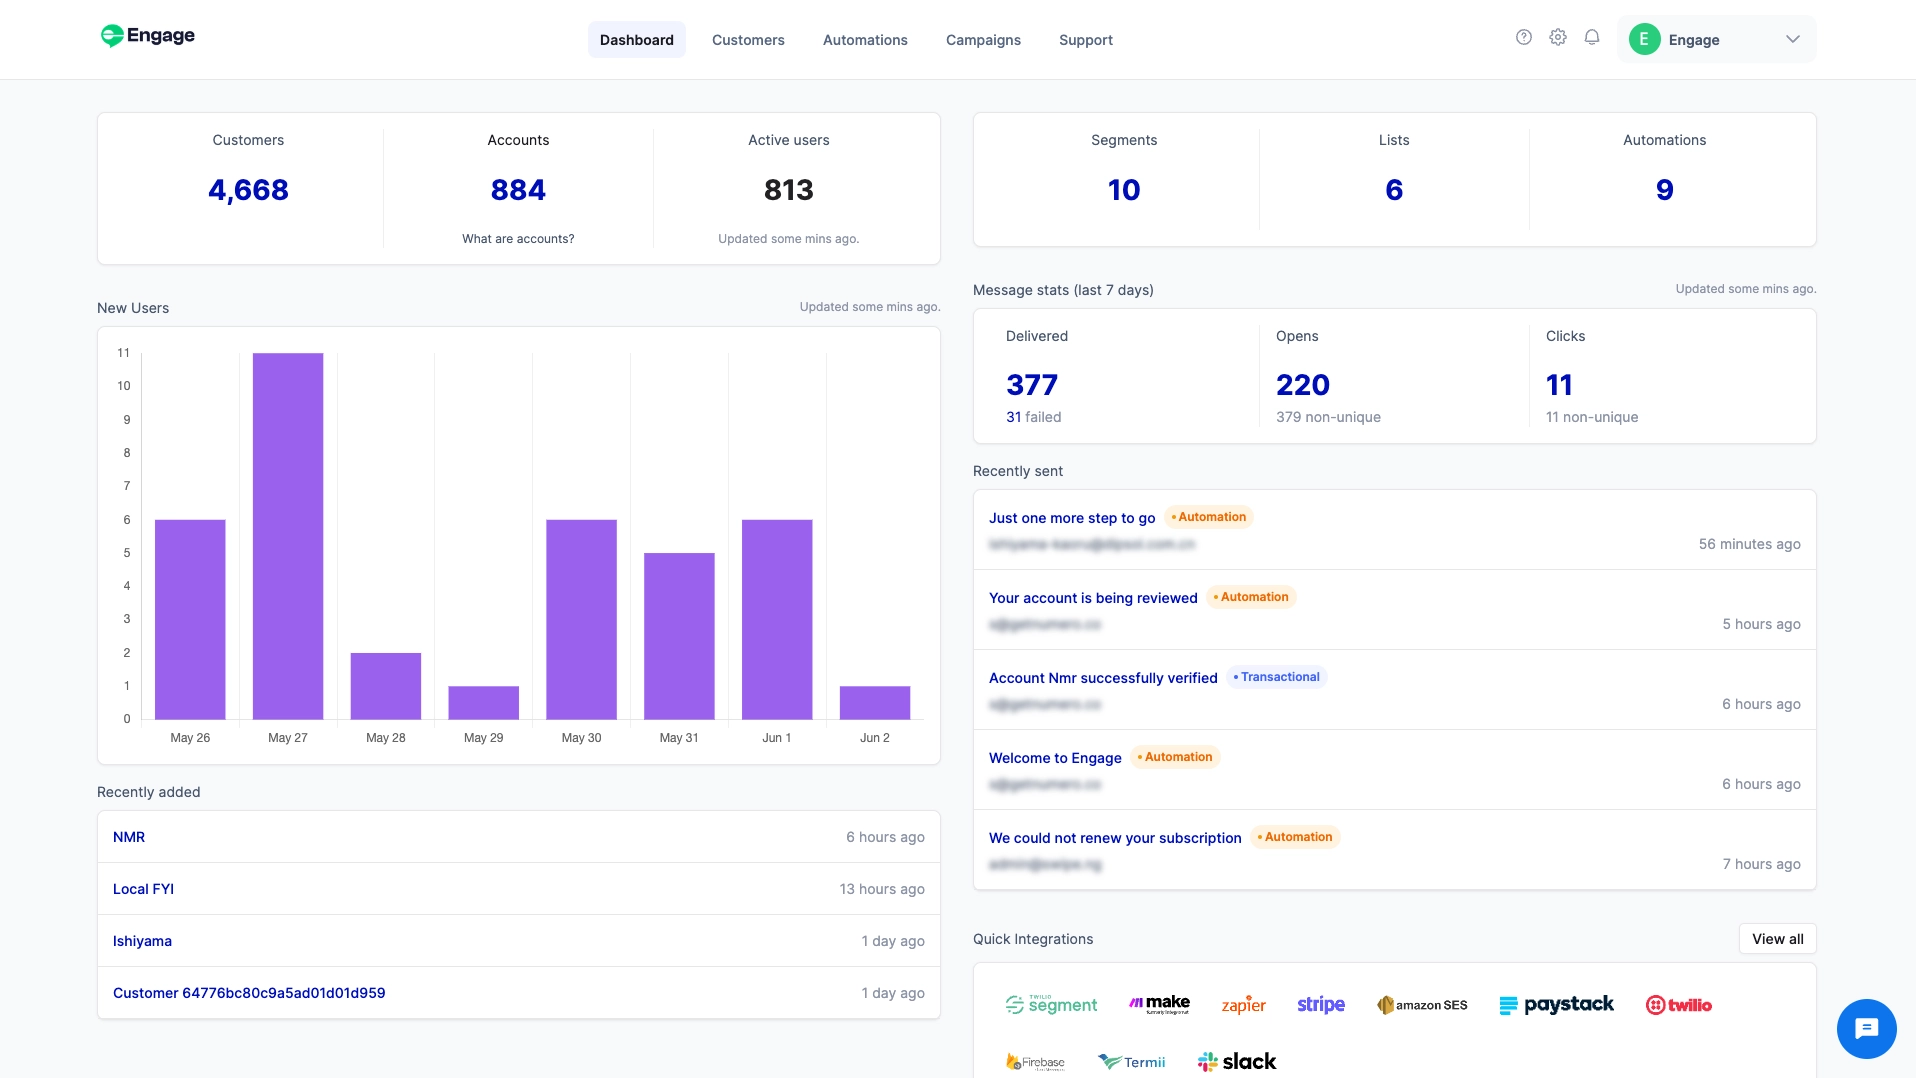Open the Automations navigation tab
The image size is (1916, 1078).
(864, 40)
